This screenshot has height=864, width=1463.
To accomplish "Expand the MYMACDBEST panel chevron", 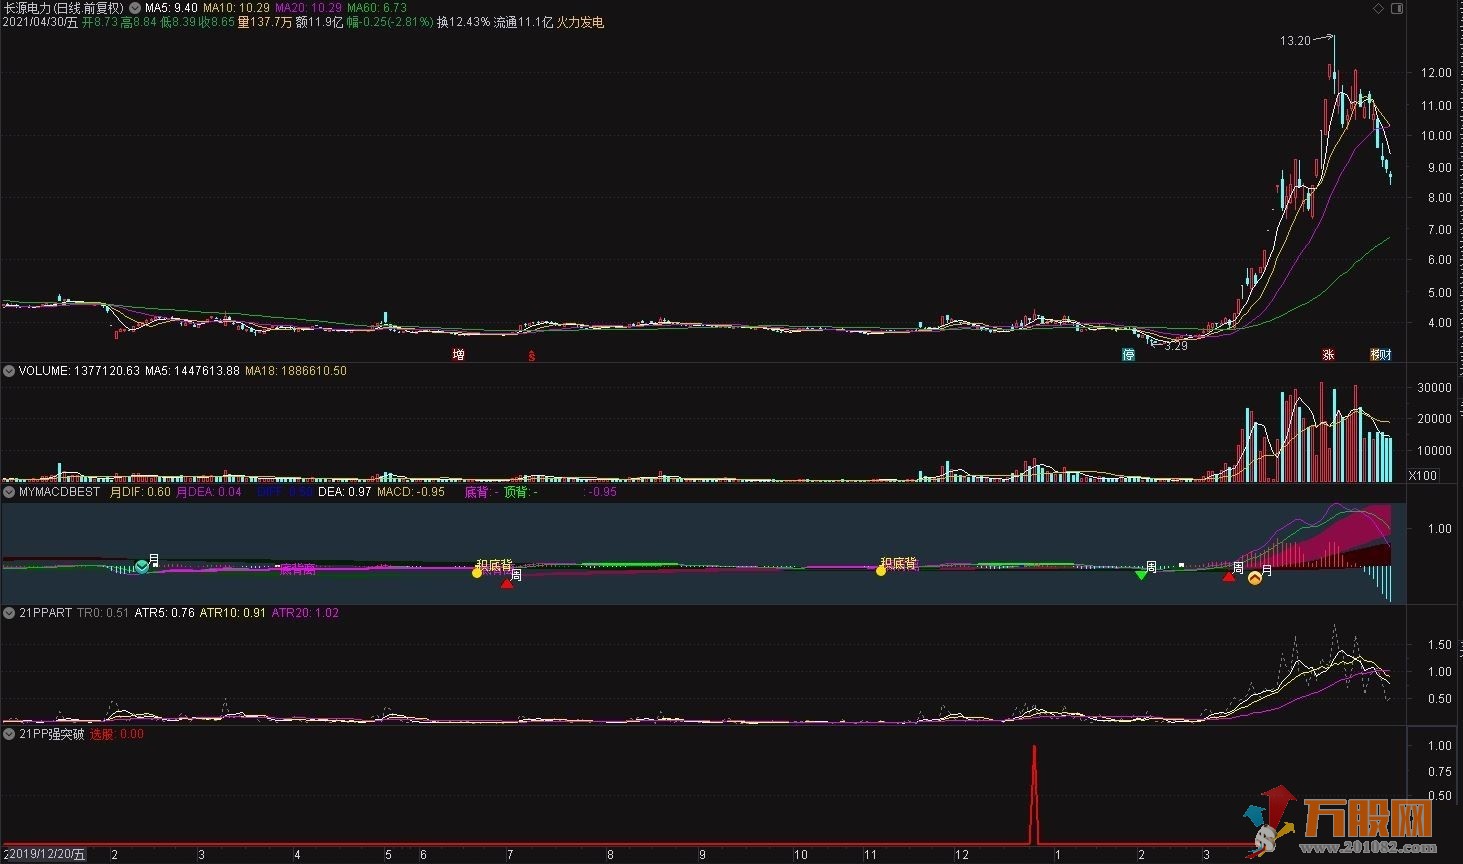I will (x=9, y=492).
